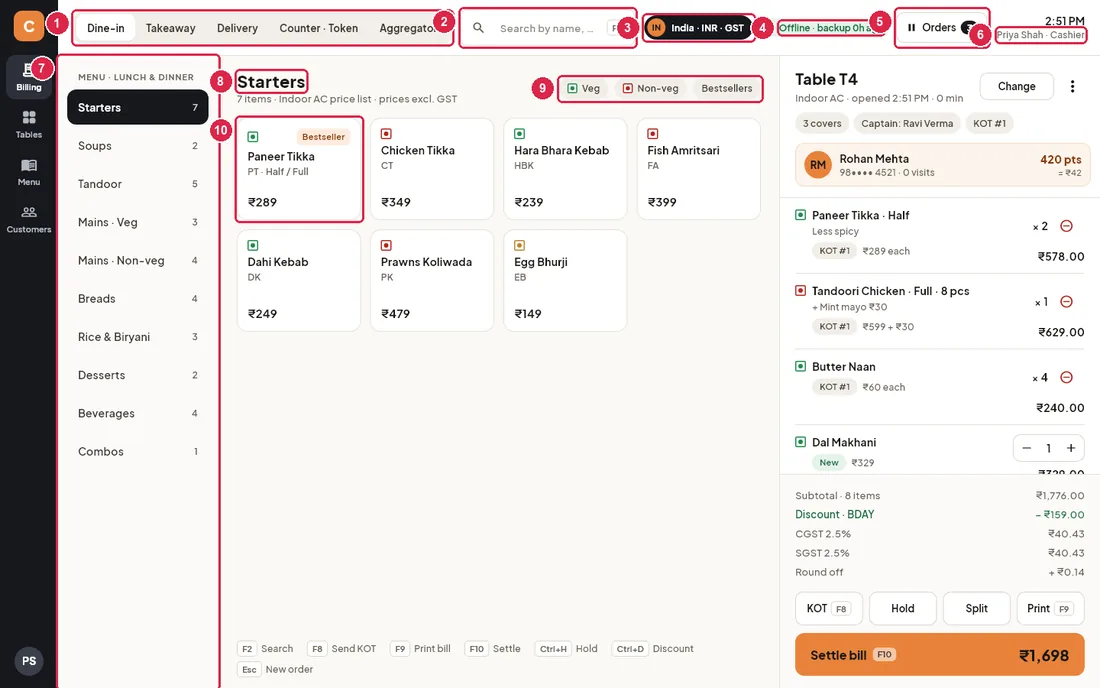This screenshot has width=1100, height=688.
Task: Add Egg Bhurji to the order
Action: point(565,281)
